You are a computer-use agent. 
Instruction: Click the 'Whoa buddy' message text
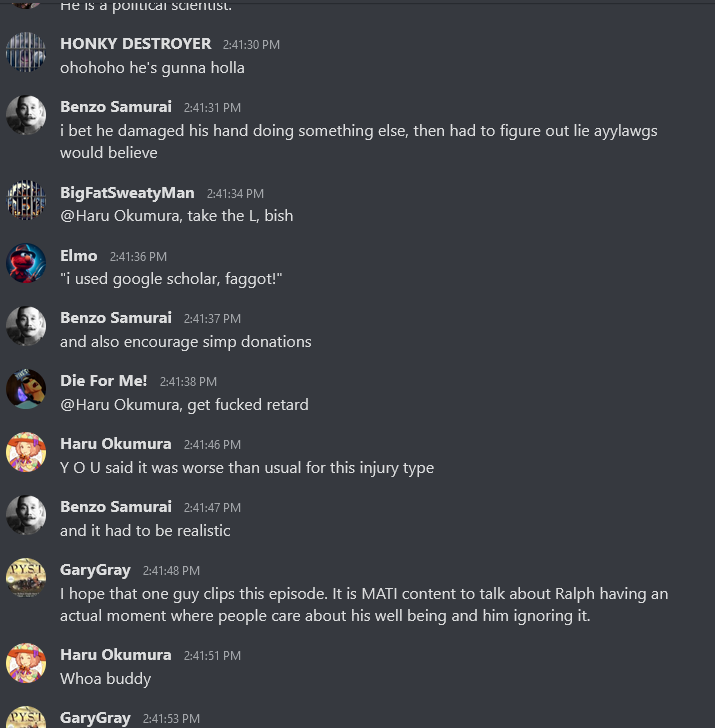point(105,679)
